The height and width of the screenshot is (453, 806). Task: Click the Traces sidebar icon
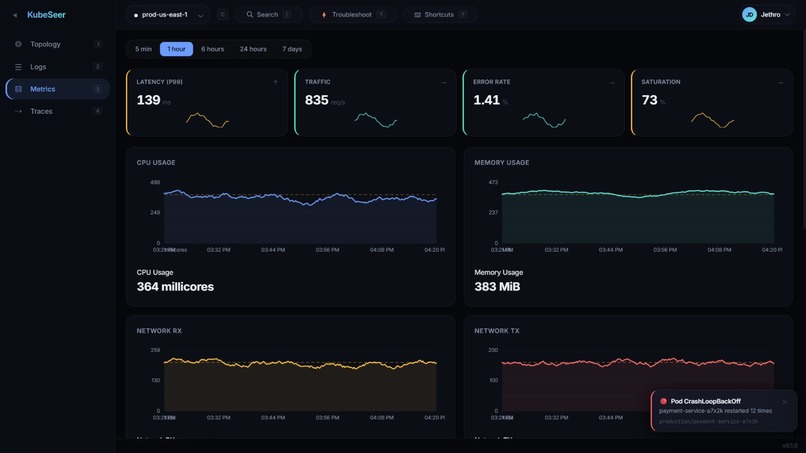19,111
